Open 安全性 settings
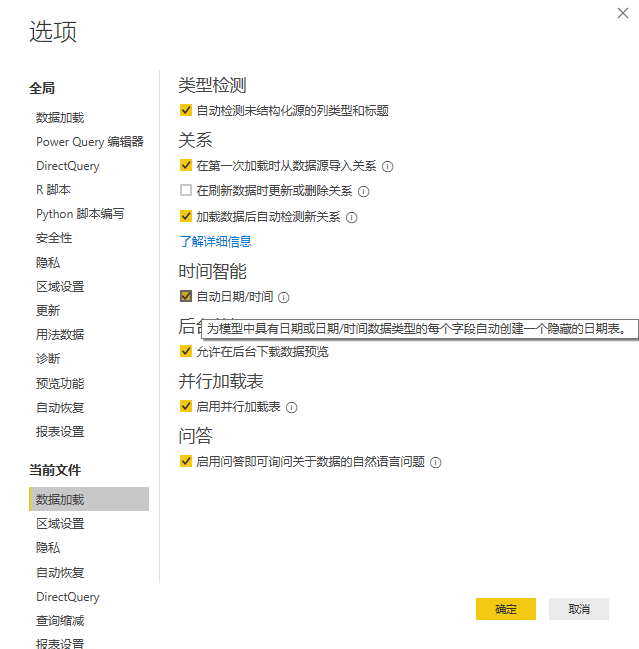Viewport: 639px width, 649px height. pyautogui.click(x=54, y=238)
